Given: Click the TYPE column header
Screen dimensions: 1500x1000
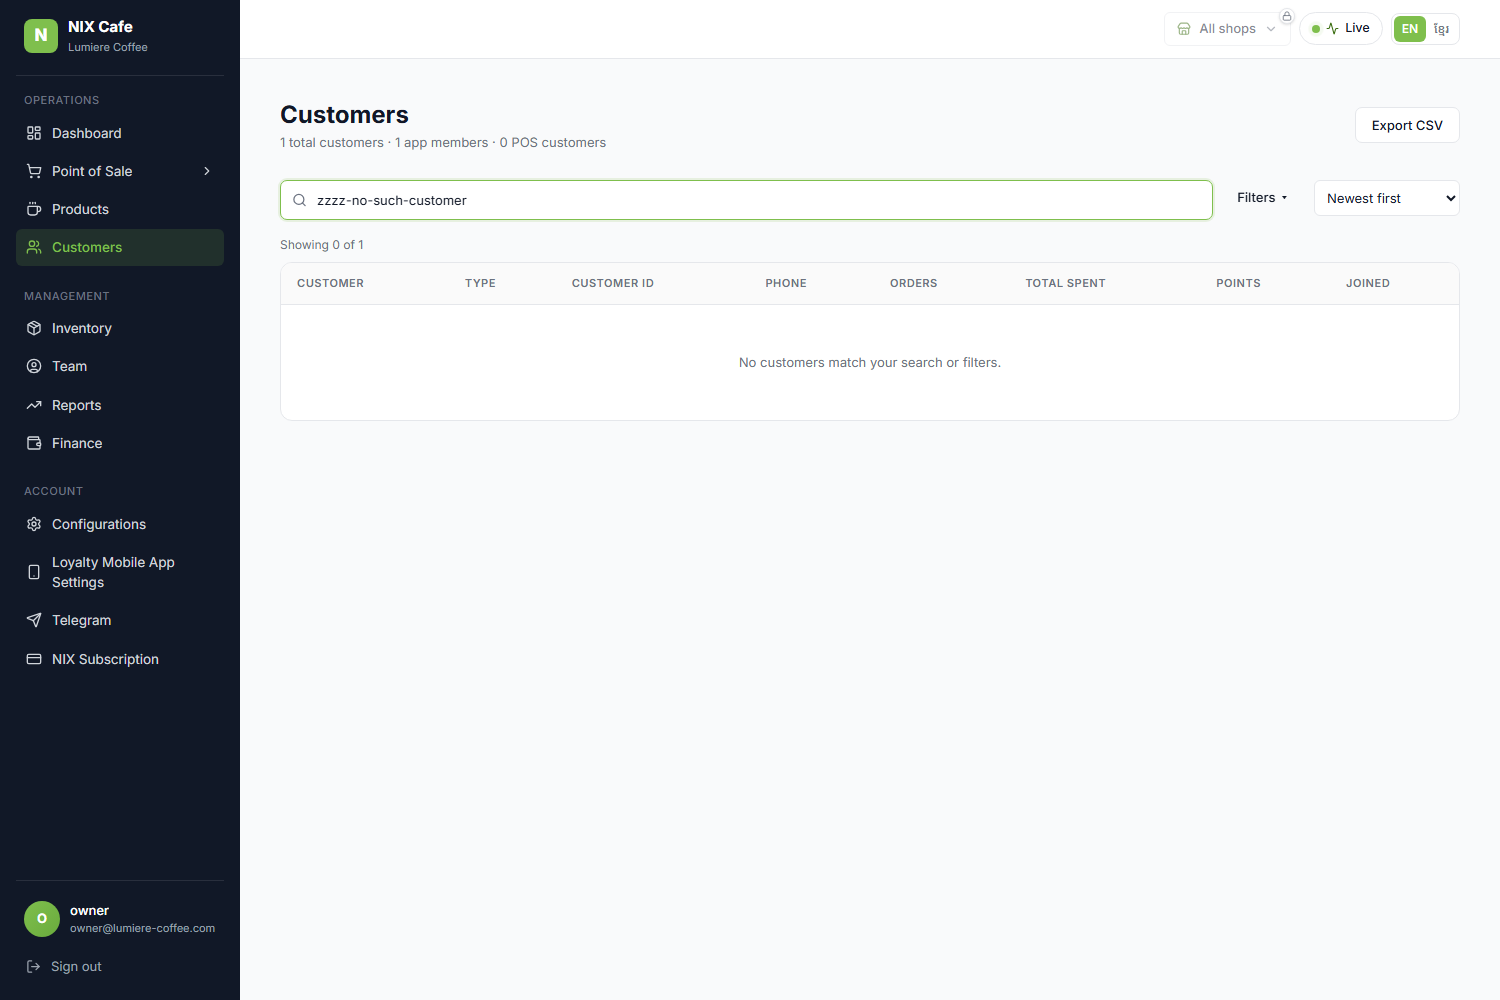Looking at the screenshot, I should (480, 284).
